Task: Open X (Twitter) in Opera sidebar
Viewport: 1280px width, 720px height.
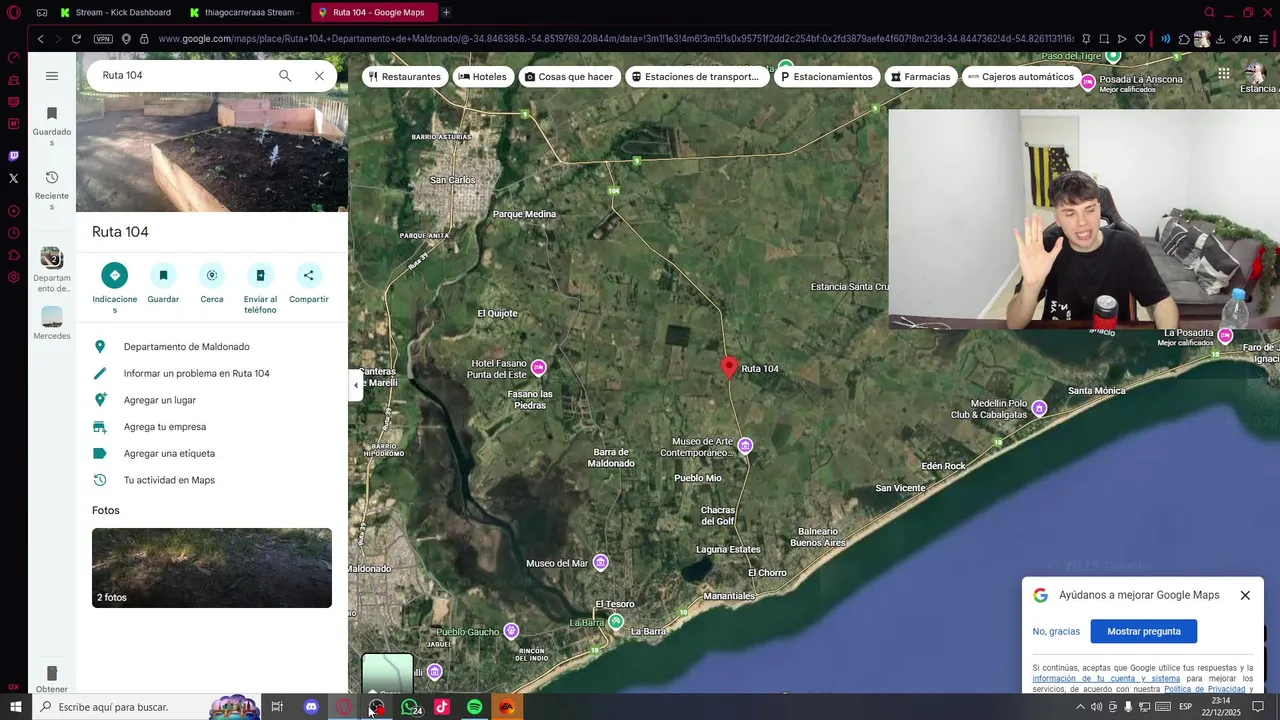Action: [13, 178]
